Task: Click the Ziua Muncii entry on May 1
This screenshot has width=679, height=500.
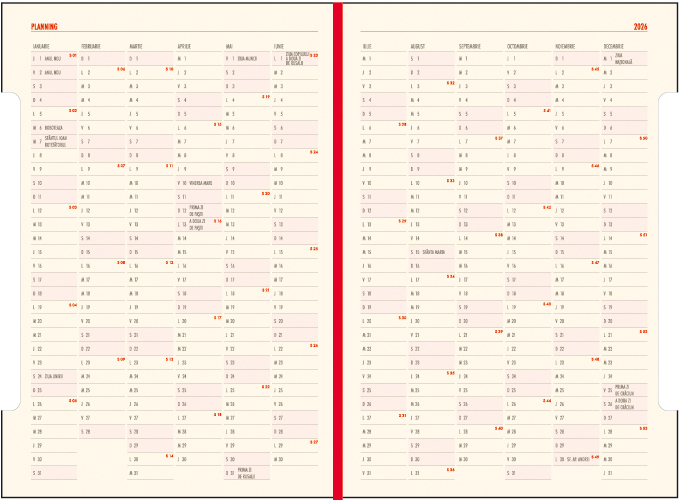Action: (x=246, y=59)
